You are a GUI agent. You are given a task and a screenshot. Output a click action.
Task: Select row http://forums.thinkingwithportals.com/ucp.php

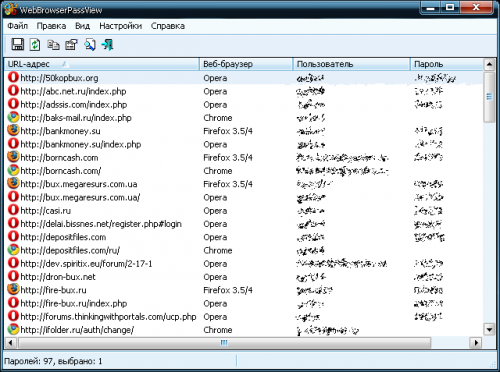(x=244, y=316)
